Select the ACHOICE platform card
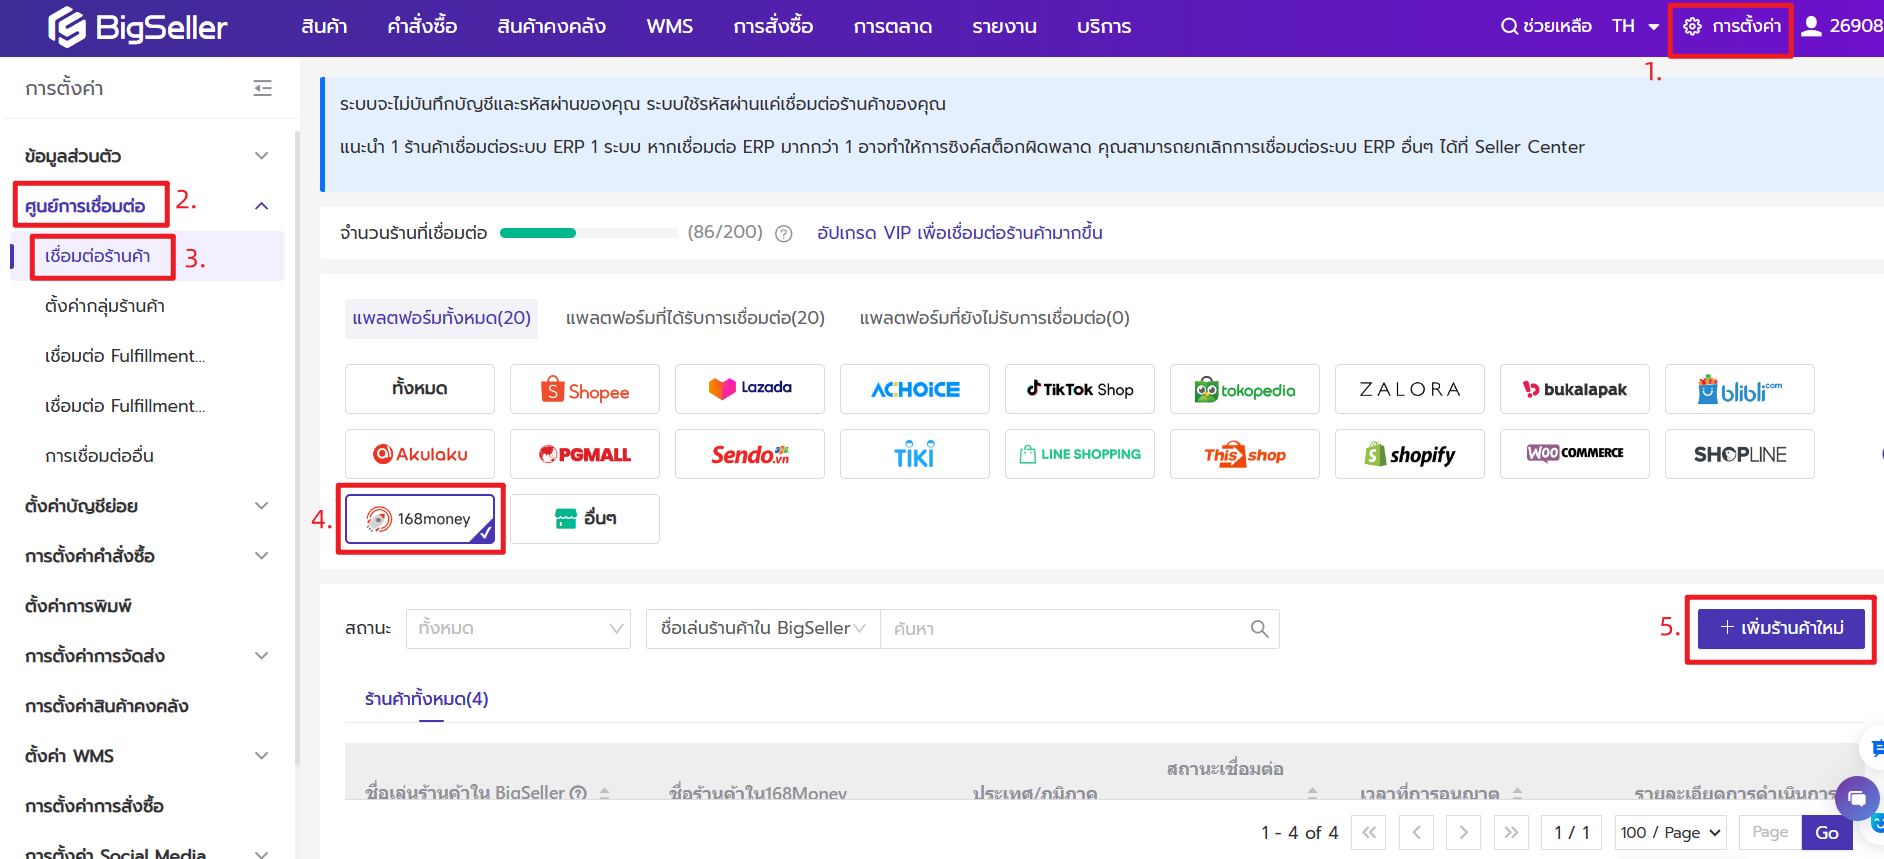 pos(915,389)
